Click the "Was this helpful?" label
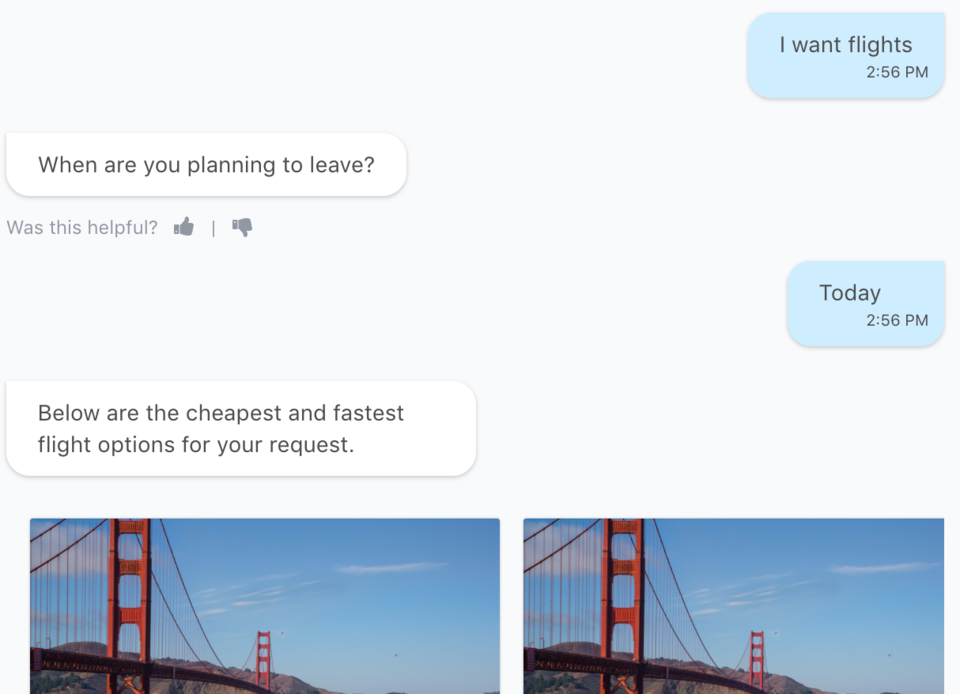Viewport: 960px width, 694px height. [x=82, y=228]
